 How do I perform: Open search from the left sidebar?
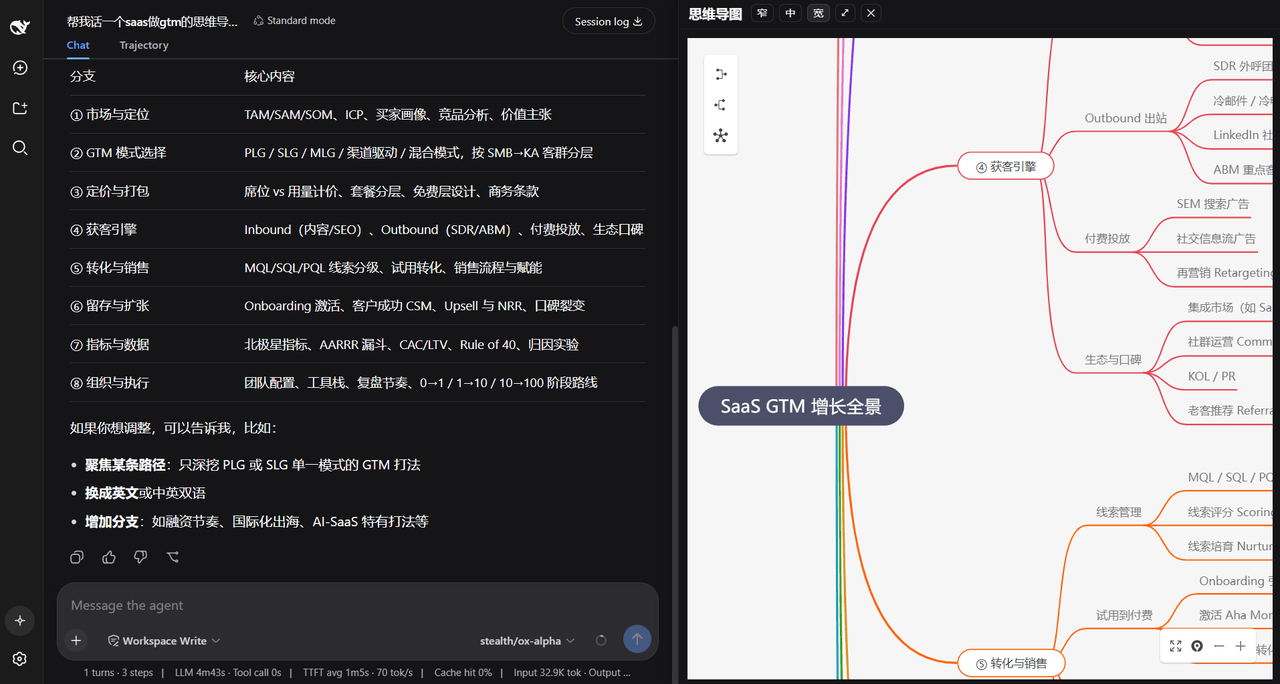pos(20,148)
